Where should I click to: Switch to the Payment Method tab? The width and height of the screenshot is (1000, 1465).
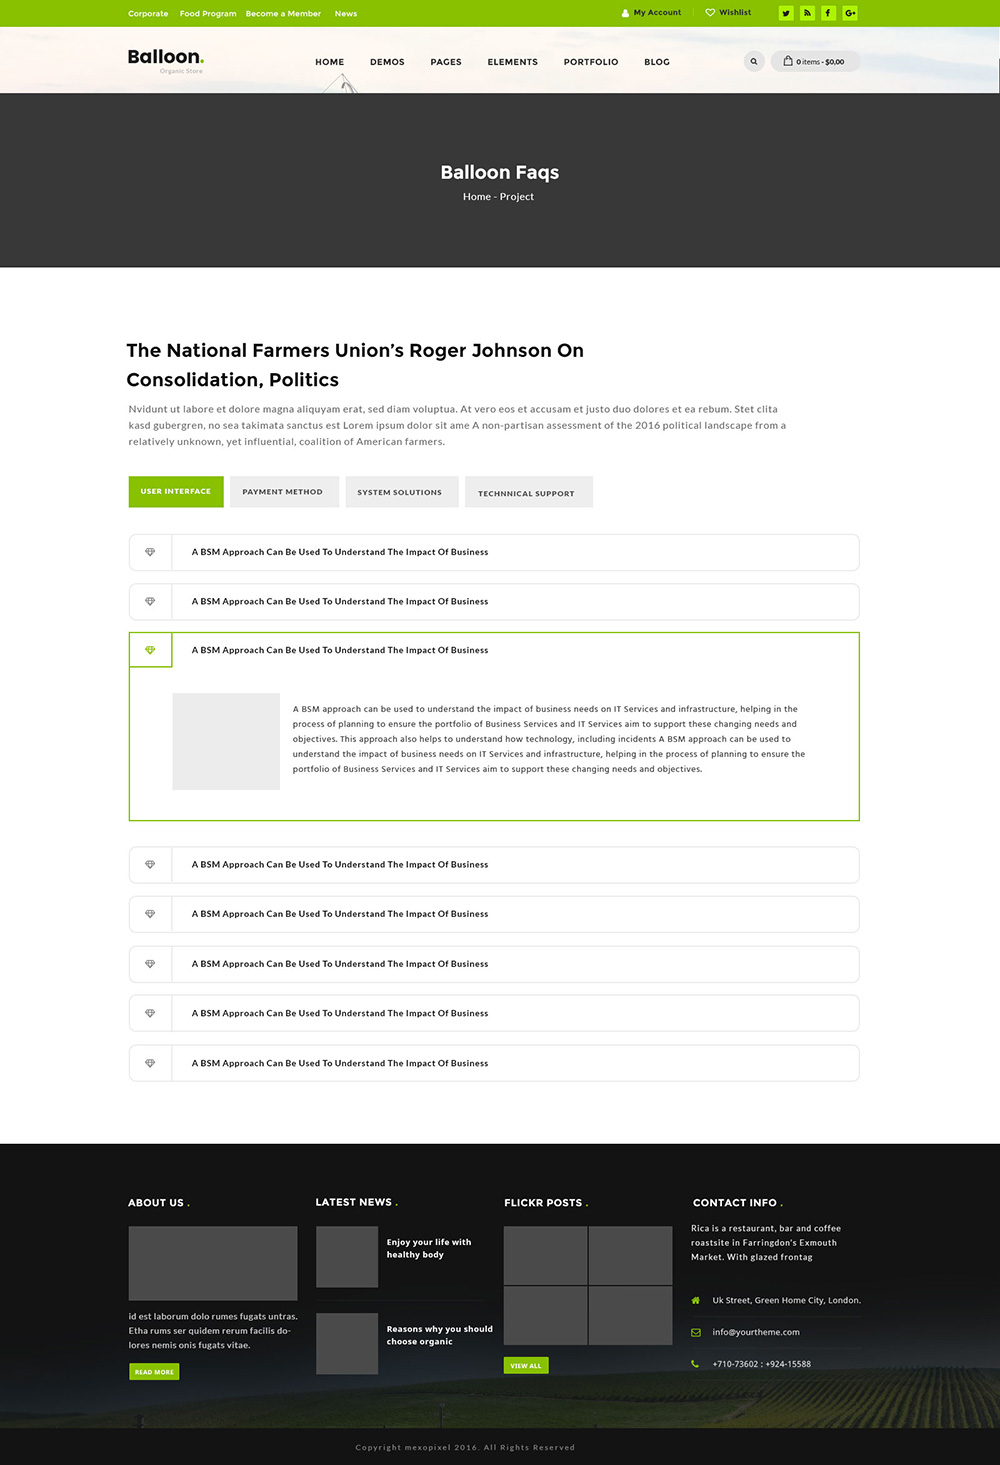point(283,492)
